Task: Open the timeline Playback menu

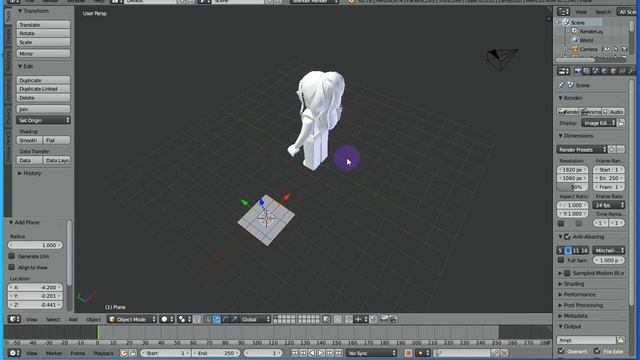Action: coord(104,353)
